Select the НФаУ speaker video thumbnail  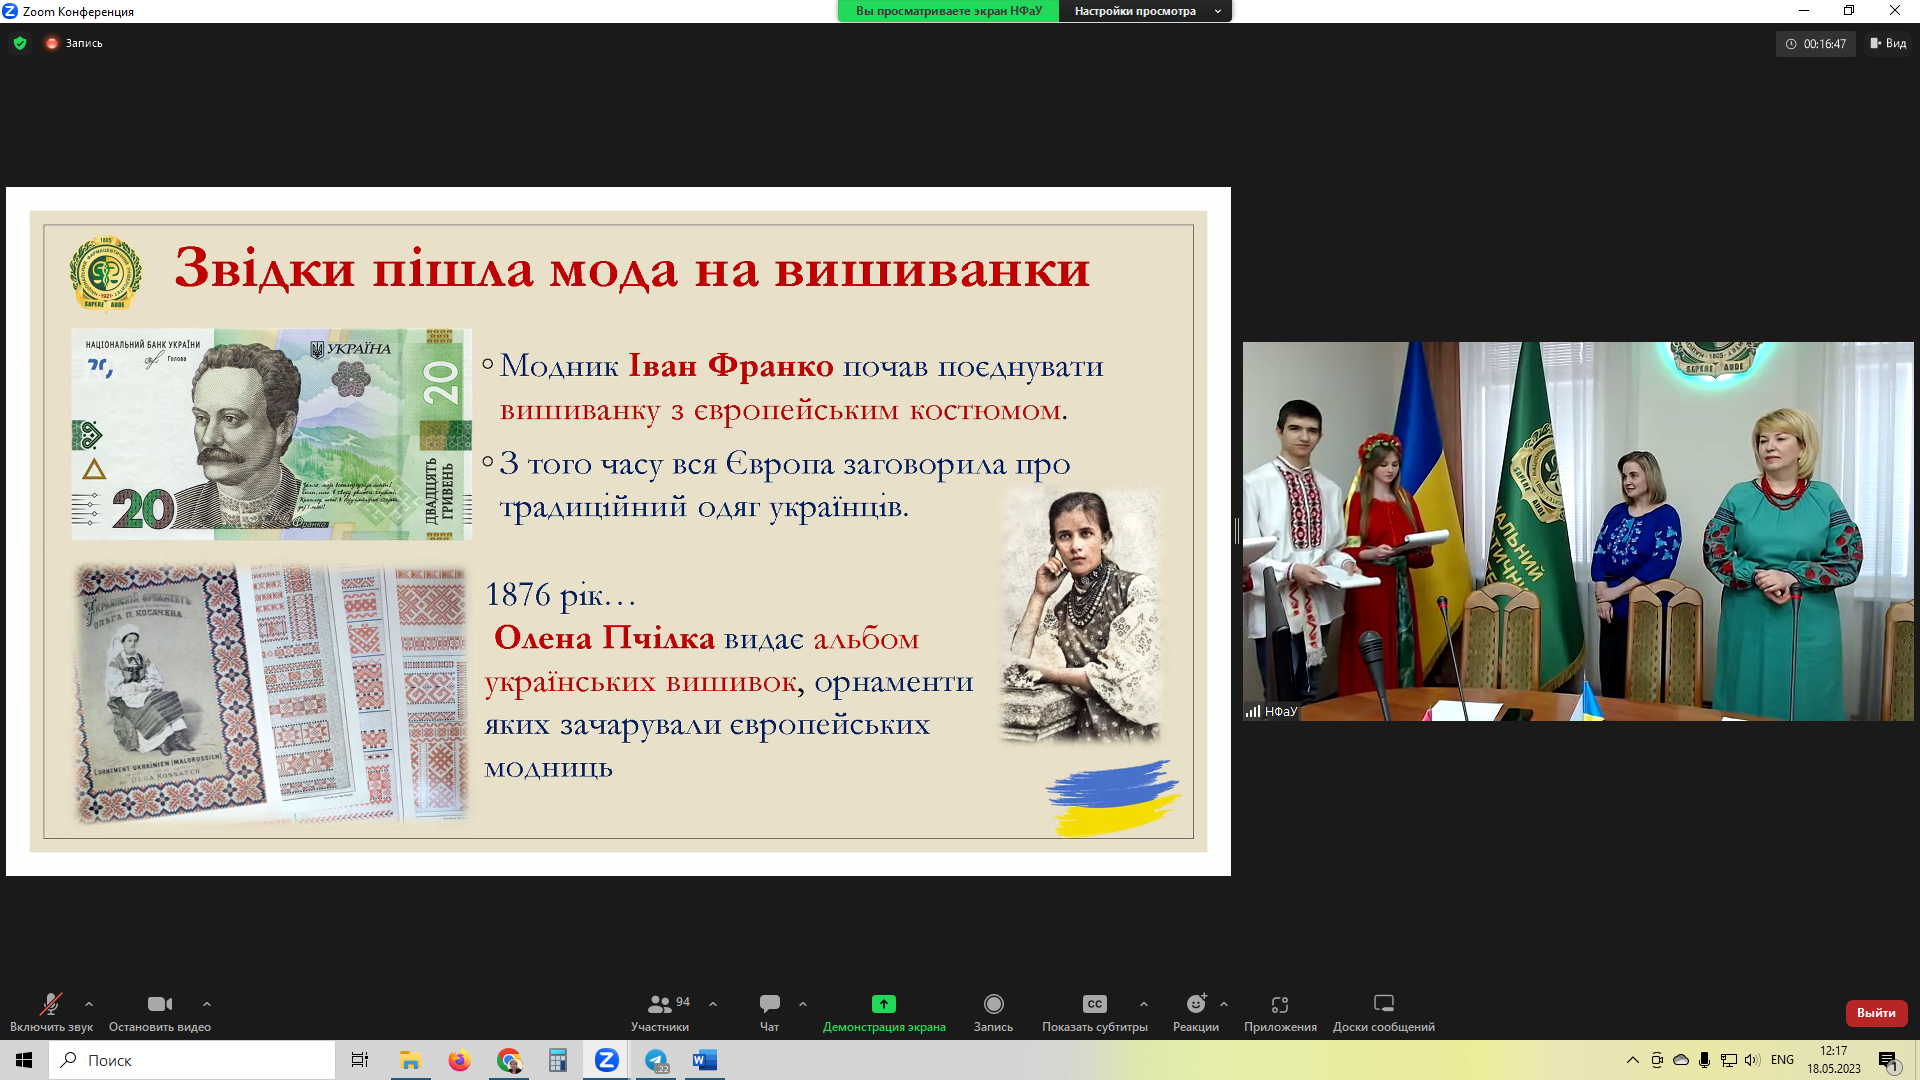[x=1578, y=531]
